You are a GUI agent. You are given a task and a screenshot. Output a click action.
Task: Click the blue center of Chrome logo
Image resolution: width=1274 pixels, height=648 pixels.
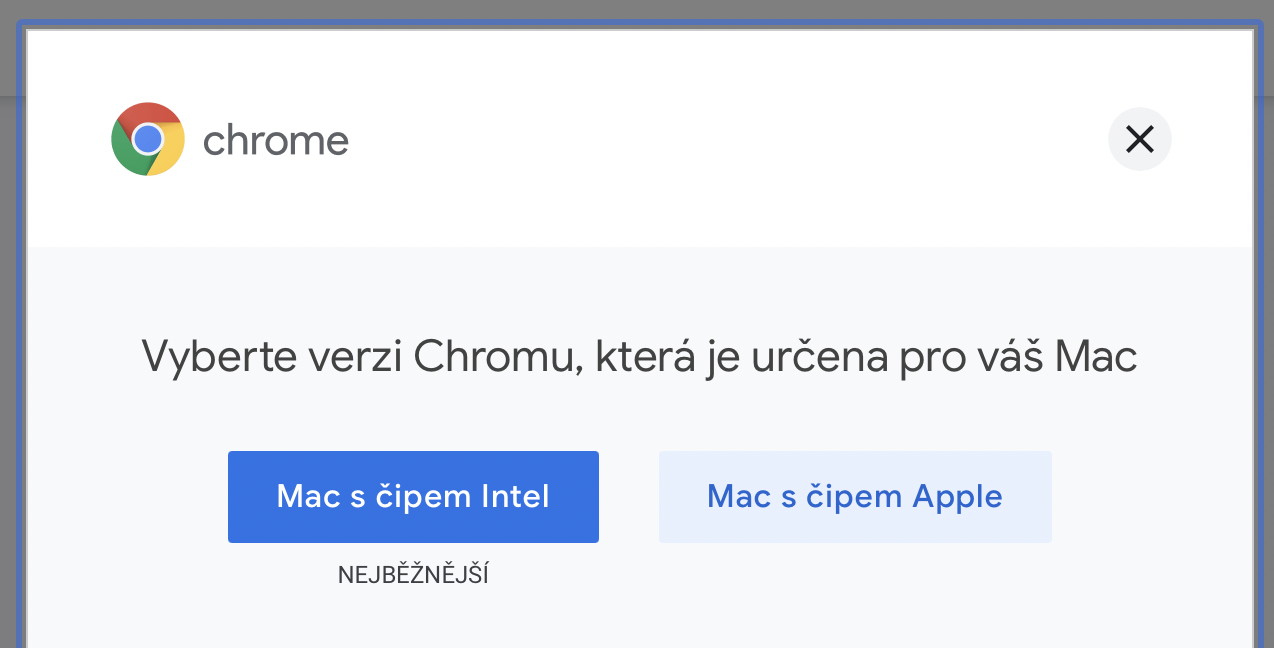click(148, 139)
